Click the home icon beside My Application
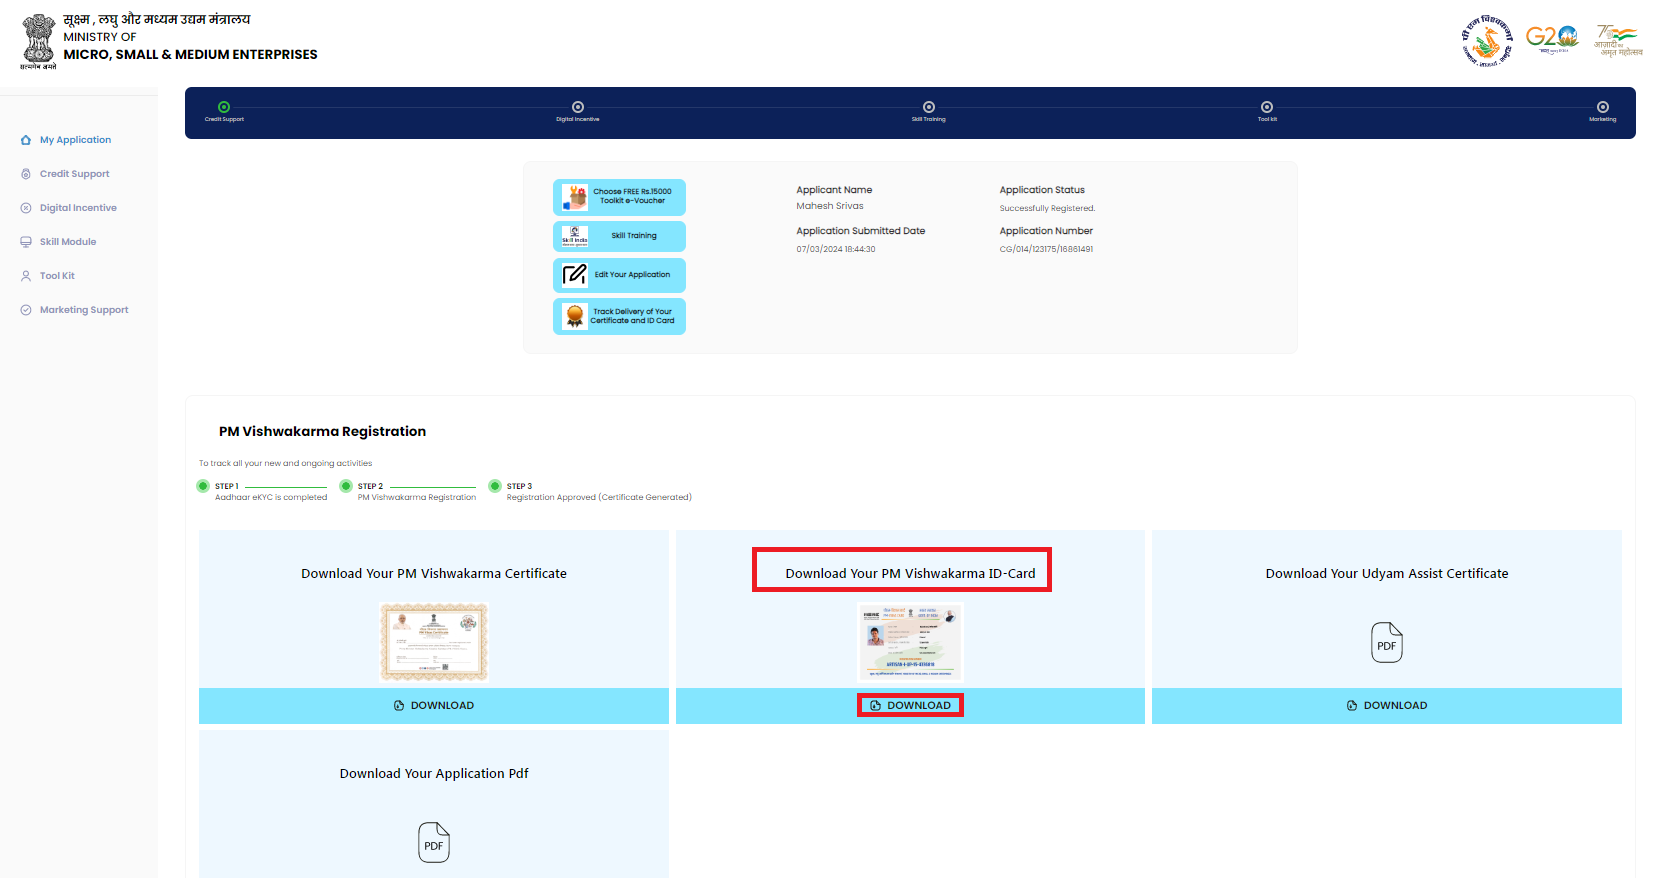Viewport: 1653px width, 878px height. pos(26,140)
